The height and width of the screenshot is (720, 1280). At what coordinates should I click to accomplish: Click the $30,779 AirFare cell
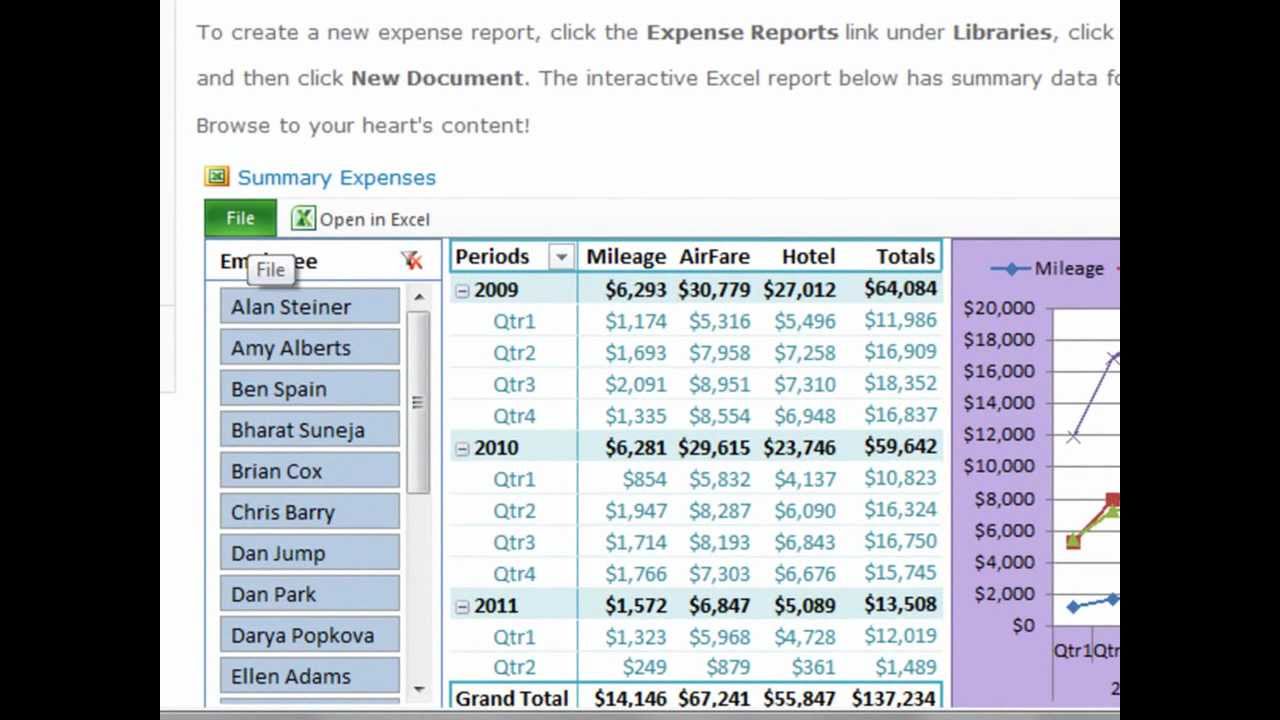tap(714, 289)
